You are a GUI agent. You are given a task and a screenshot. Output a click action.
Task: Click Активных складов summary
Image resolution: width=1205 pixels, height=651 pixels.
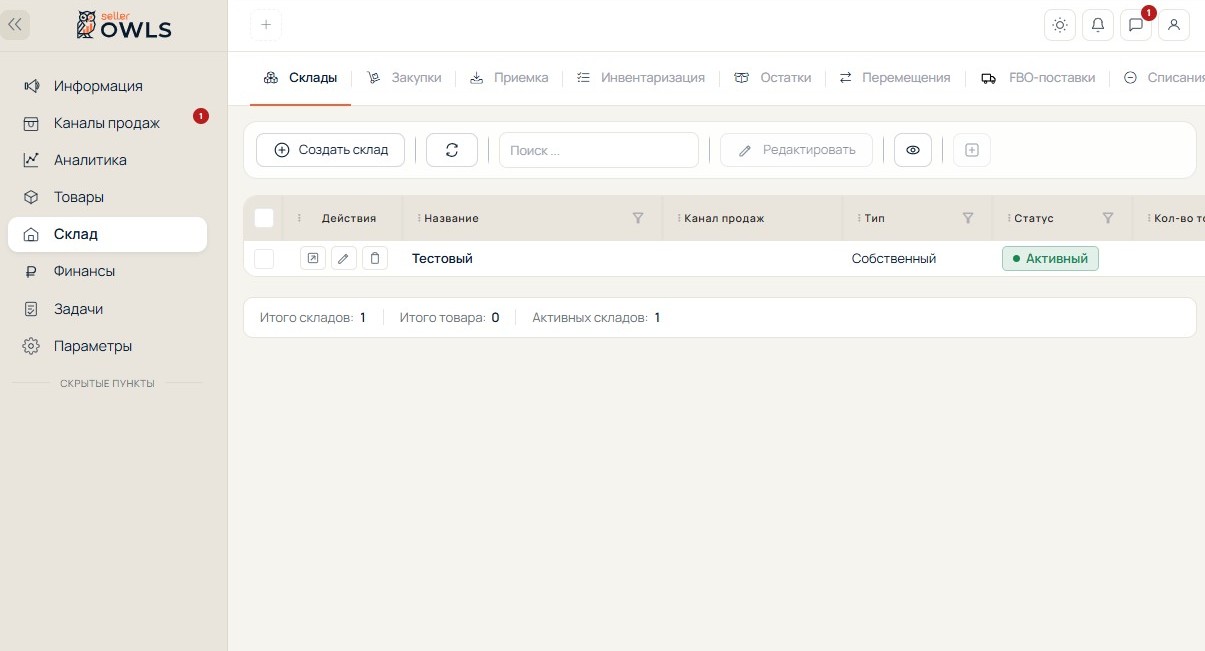(x=596, y=318)
